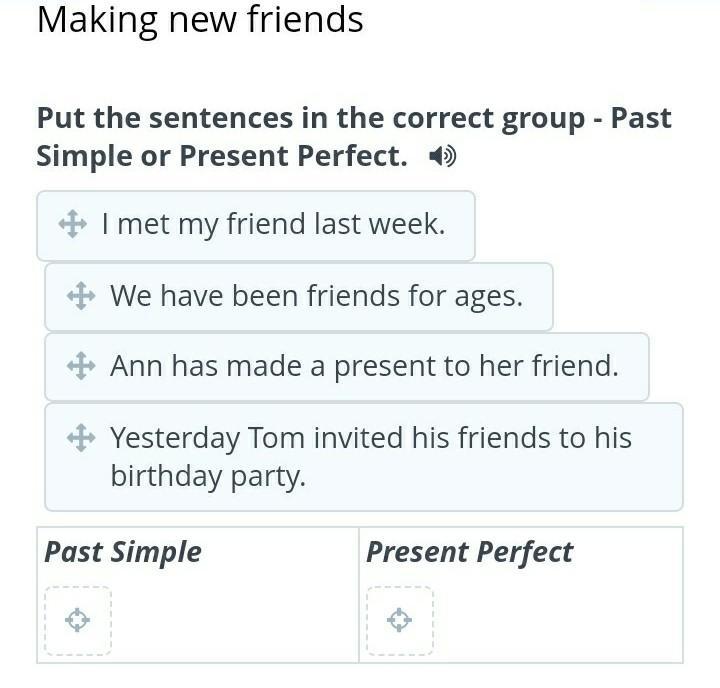Image resolution: width=720 pixels, height=688 pixels.
Task: Click the "Making new friends" page title
Action: click(x=200, y=19)
